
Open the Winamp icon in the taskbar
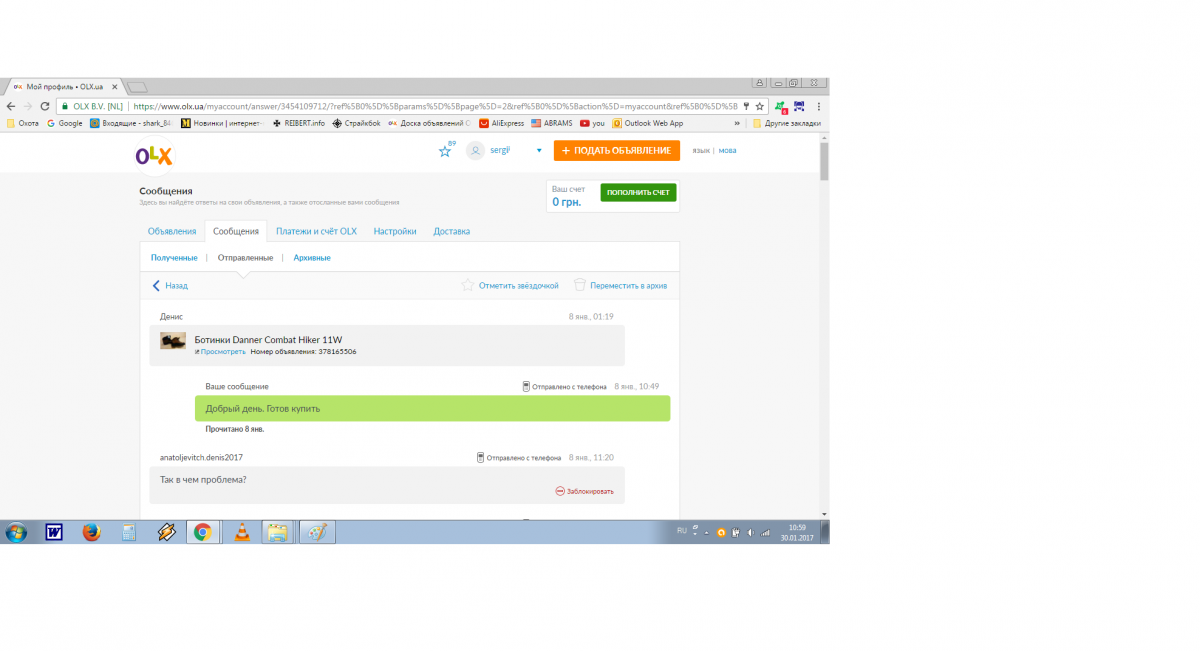[x=166, y=532]
